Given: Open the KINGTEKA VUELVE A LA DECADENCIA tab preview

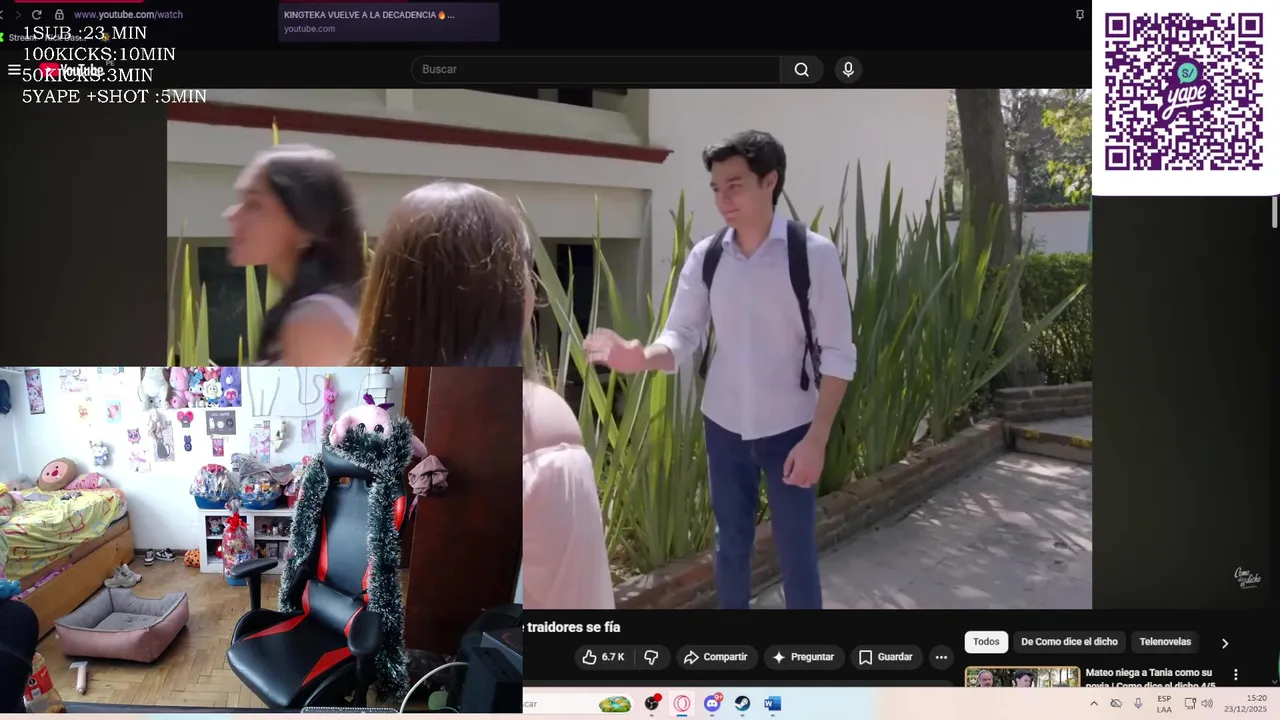Looking at the screenshot, I should (x=389, y=22).
